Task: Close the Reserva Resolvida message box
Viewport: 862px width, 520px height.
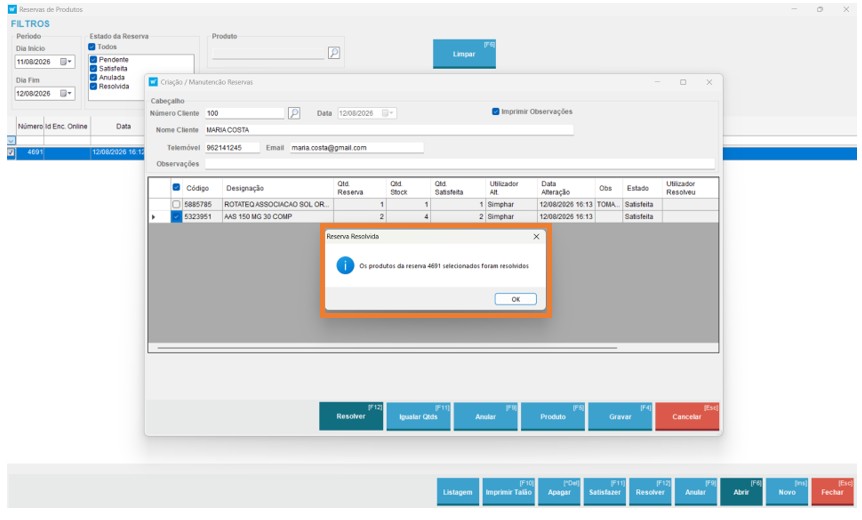Action: click(x=536, y=236)
